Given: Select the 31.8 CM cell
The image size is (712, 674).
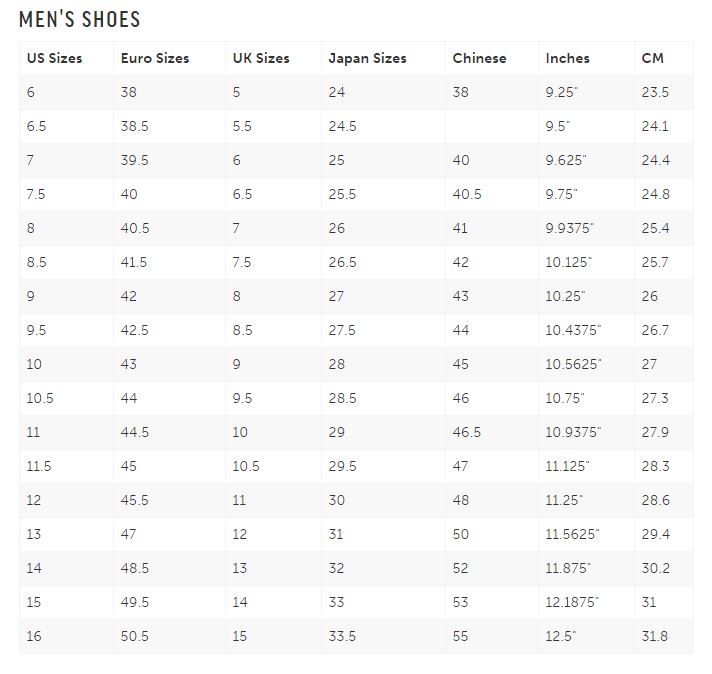Looking at the screenshot, I should pyautogui.click(x=655, y=636).
